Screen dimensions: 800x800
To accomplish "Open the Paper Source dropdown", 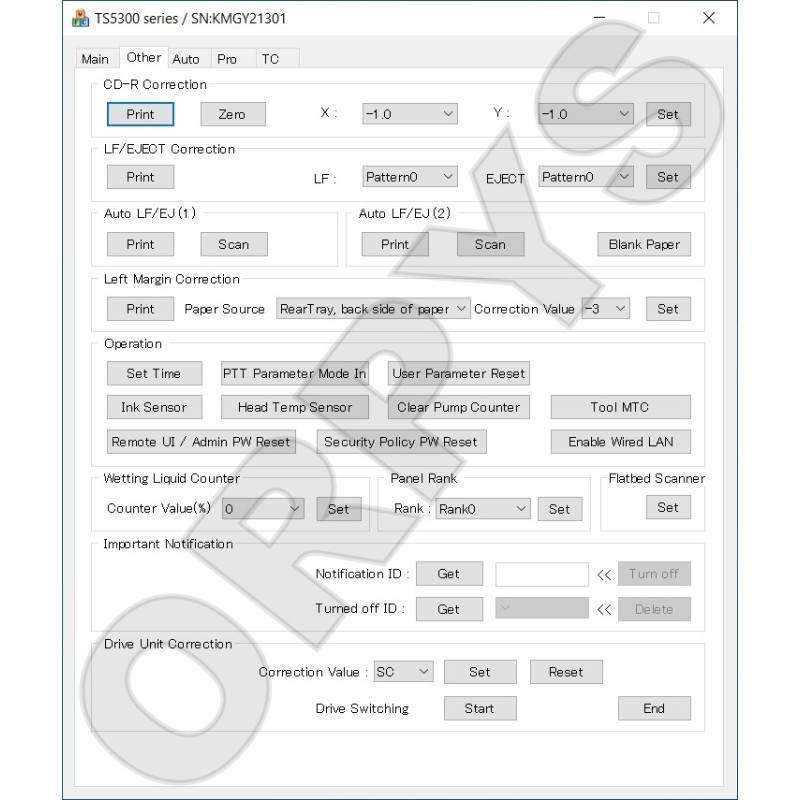I will tap(373, 309).
